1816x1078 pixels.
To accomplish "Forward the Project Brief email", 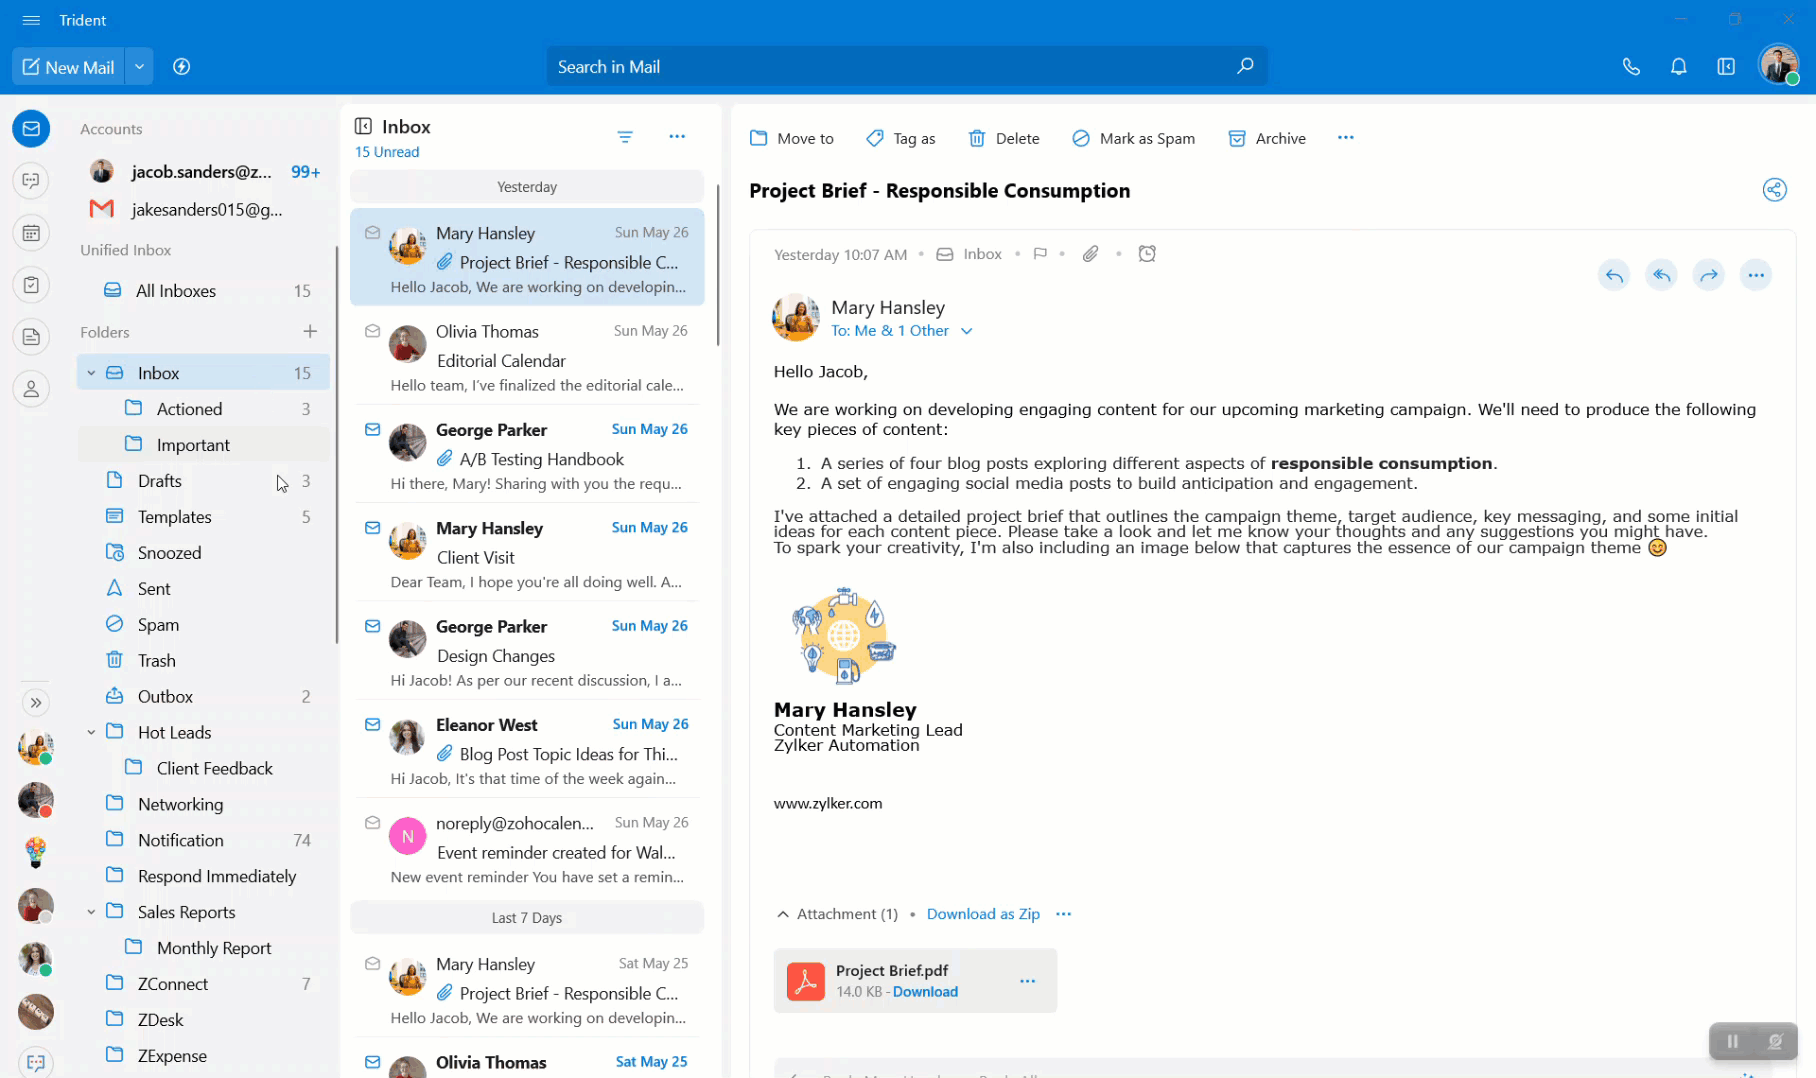I will click(1709, 275).
